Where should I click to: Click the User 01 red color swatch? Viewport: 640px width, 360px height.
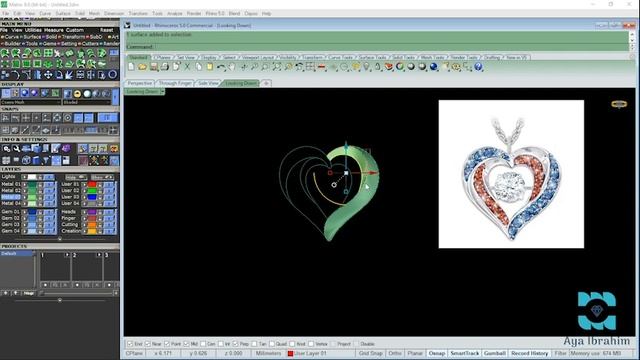(x=92, y=184)
